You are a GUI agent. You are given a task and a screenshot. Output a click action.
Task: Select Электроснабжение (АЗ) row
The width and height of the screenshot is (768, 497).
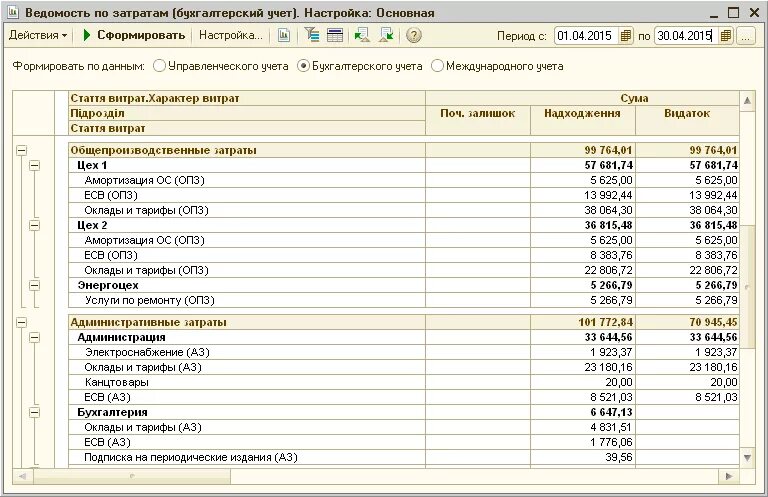[x=247, y=352]
